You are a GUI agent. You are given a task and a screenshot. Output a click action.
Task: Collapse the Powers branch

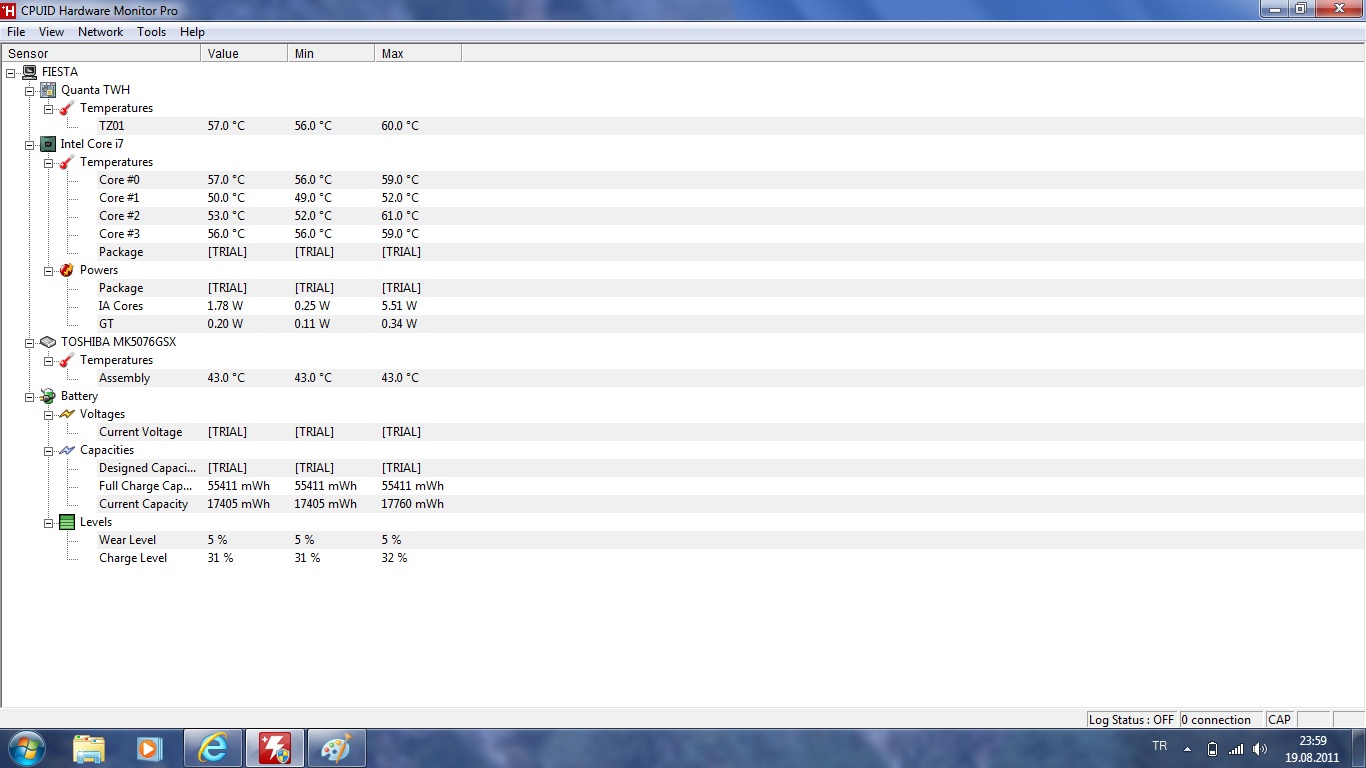tap(49, 270)
